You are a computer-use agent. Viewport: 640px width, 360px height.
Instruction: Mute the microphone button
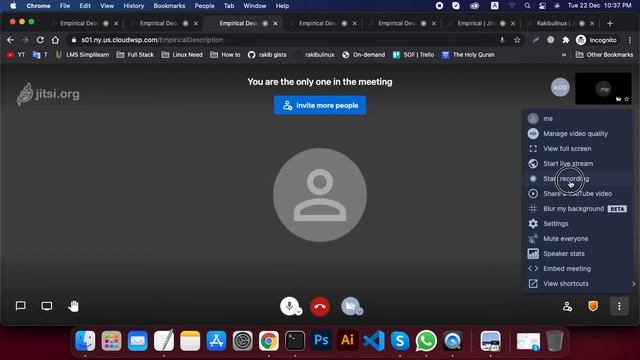(289, 306)
